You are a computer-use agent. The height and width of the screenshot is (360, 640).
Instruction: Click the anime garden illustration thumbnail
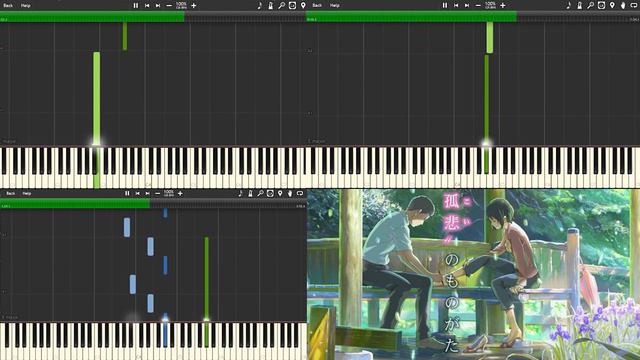click(x=473, y=274)
